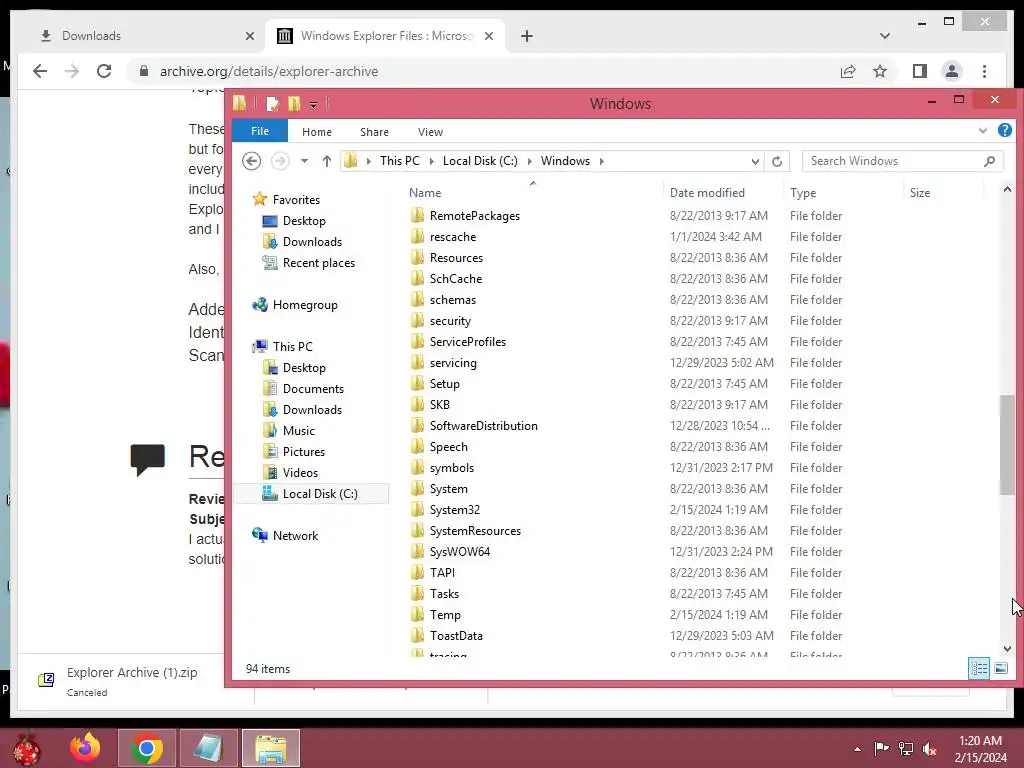Expand the arrow after Windows in breadcrumb
The height and width of the screenshot is (768, 1024).
tap(601, 161)
